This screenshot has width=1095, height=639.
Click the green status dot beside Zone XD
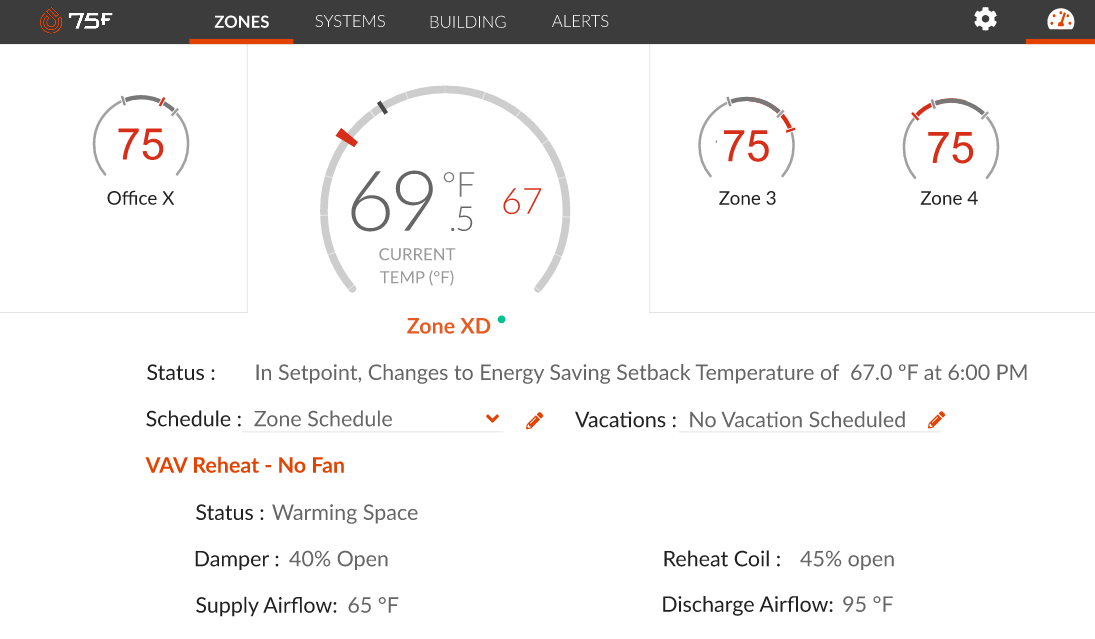(x=501, y=318)
